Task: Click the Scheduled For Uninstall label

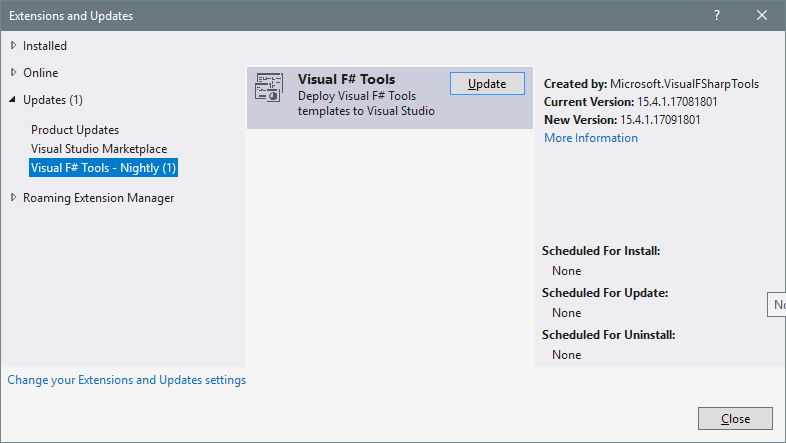Action: coord(609,335)
